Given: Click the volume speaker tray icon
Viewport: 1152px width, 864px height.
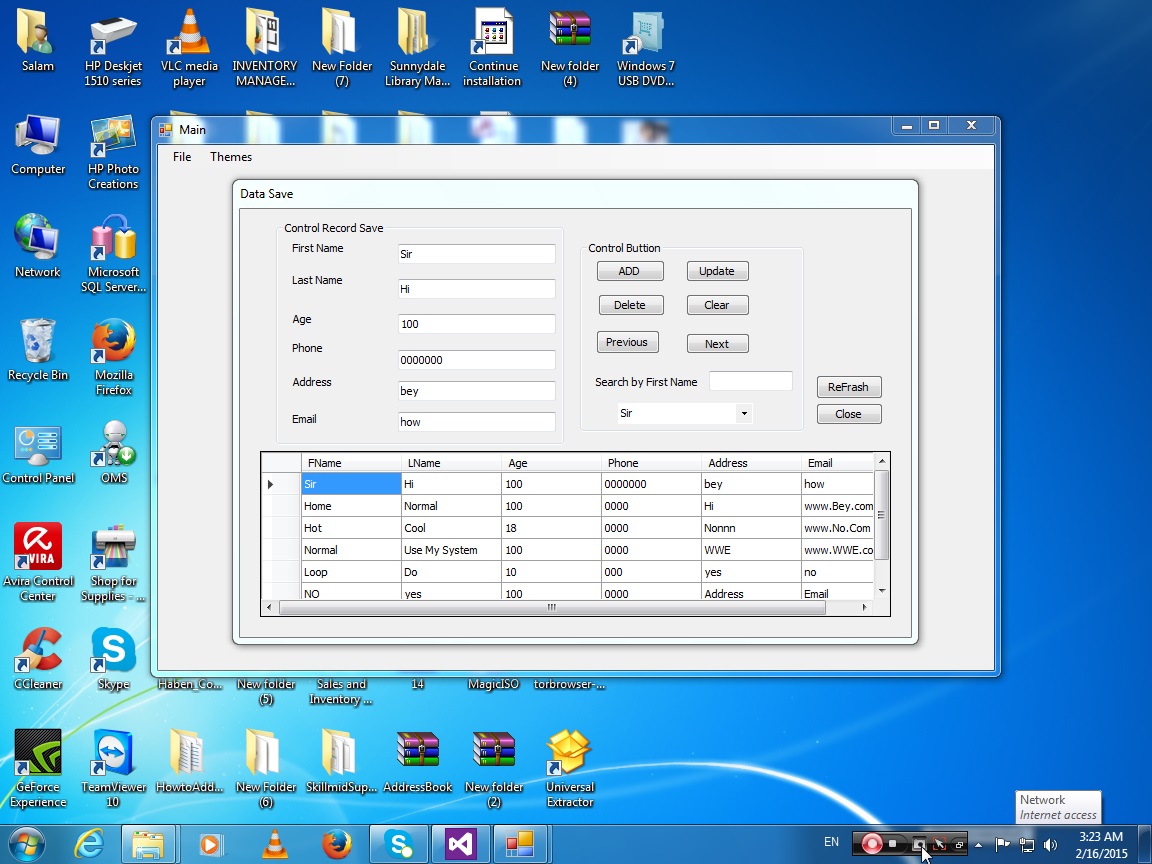Looking at the screenshot, I should click(x=1051, y=844).
